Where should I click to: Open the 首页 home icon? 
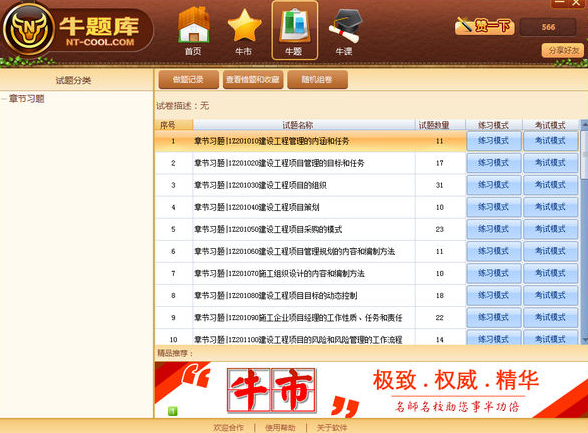pyautogui.click(x=194, y=31)
